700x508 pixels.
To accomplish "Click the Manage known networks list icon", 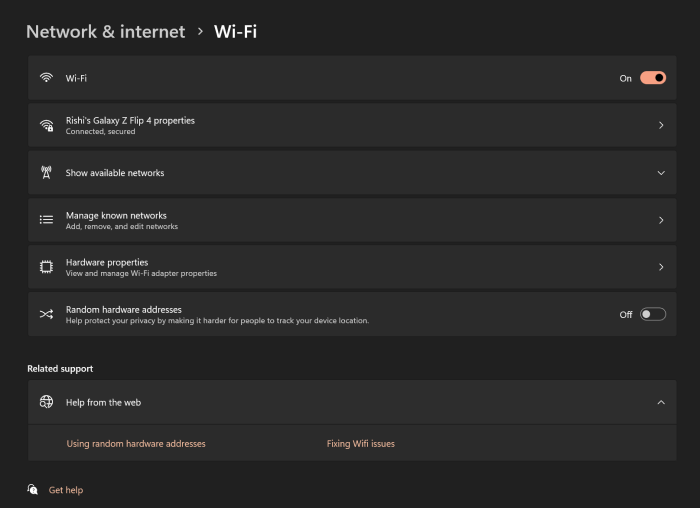I will [x=46, y=220].
